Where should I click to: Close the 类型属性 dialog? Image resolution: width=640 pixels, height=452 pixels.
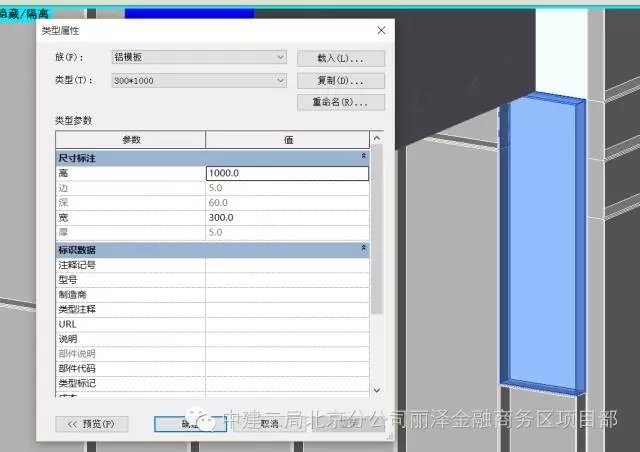pos(381,32)
